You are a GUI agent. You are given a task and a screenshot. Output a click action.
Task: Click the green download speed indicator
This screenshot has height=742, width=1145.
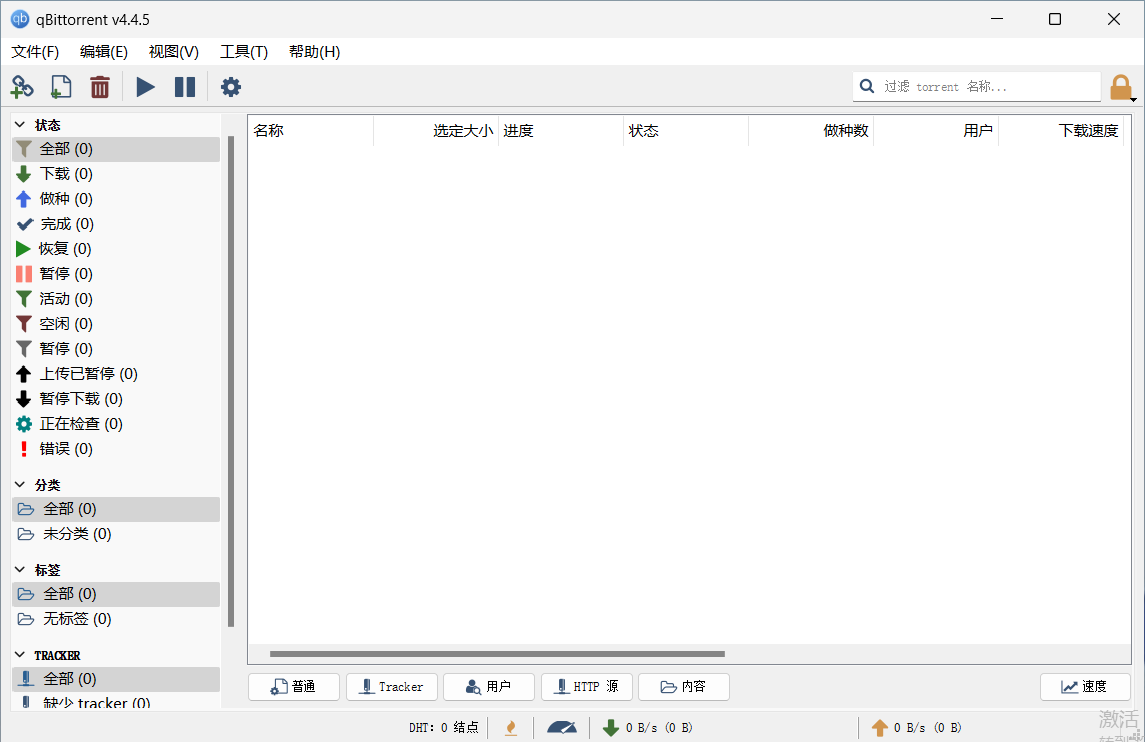[647, 727]
